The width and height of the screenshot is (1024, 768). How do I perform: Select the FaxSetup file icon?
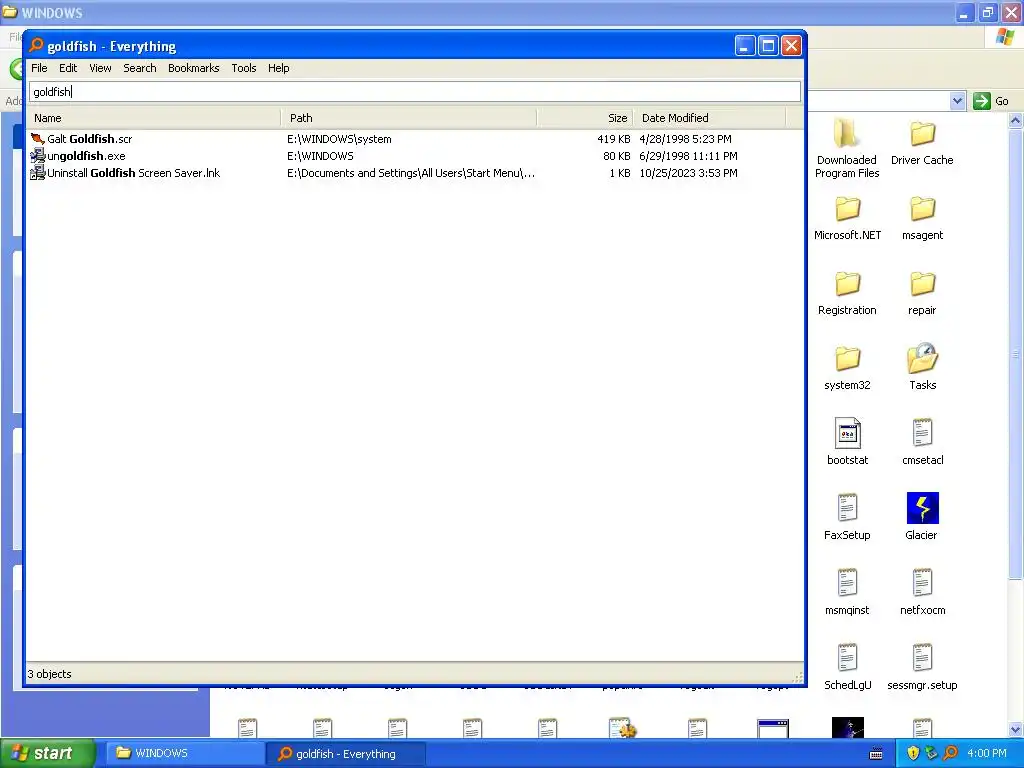point(847,508)
